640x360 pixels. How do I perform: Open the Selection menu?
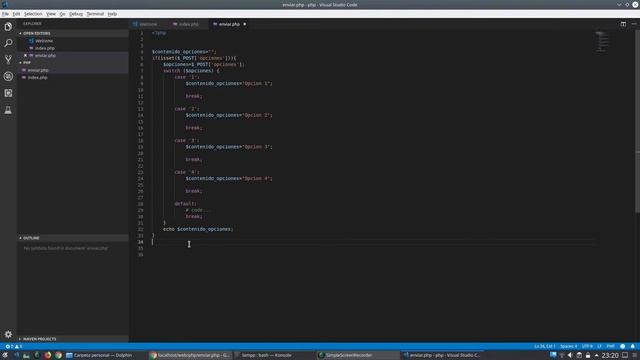(33, 14)
